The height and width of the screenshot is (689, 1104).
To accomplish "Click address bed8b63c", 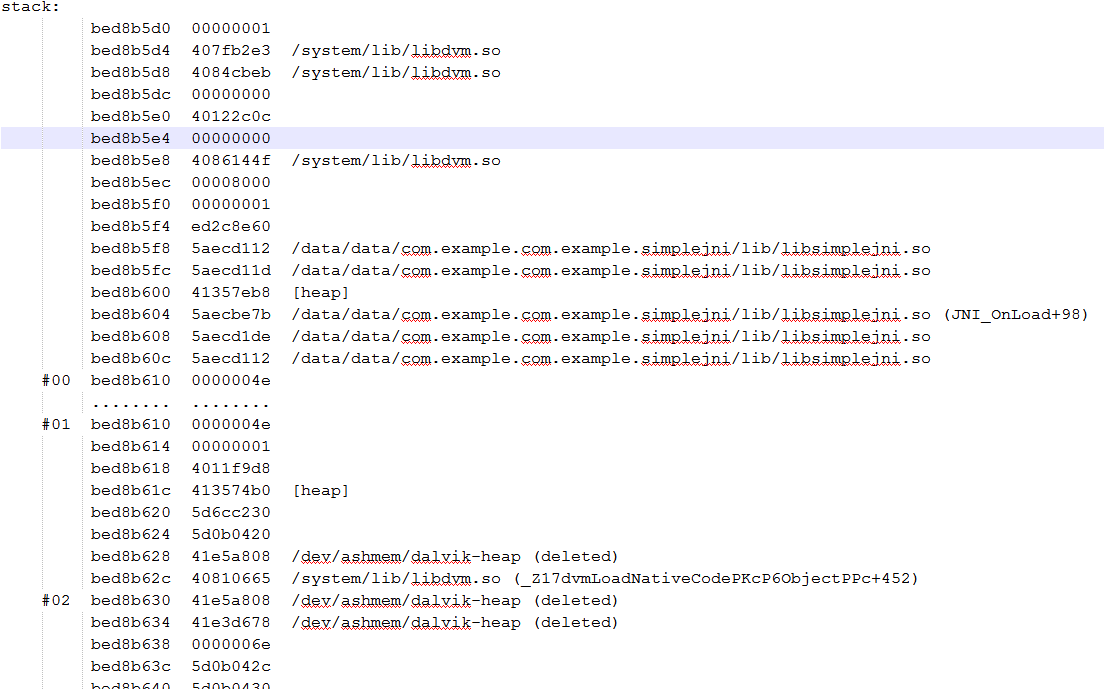I will click(x=130, y=666).
